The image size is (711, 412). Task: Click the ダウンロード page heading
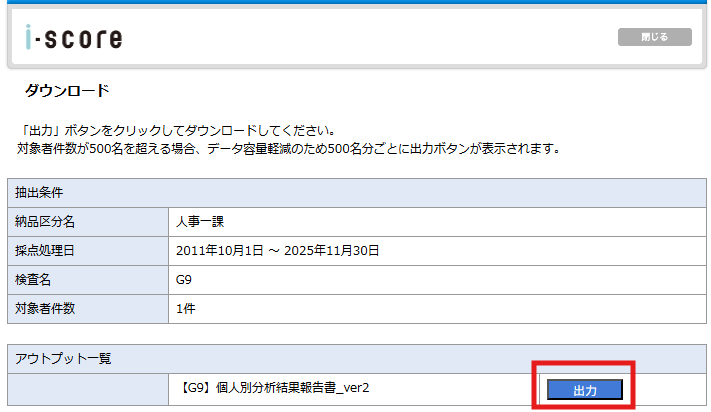click(67, 91)
